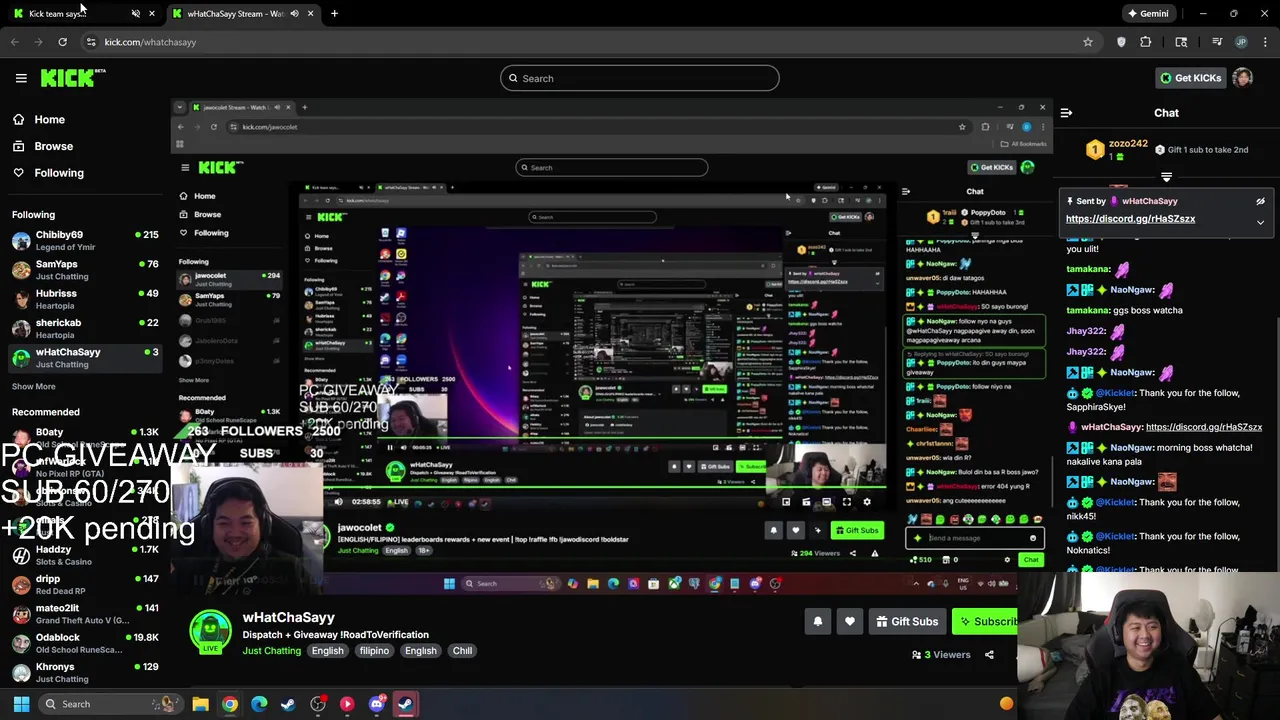This screenshot has width=1280, height=720.
Task: Select the Chill tag
Action: click(x=462, y=651)
